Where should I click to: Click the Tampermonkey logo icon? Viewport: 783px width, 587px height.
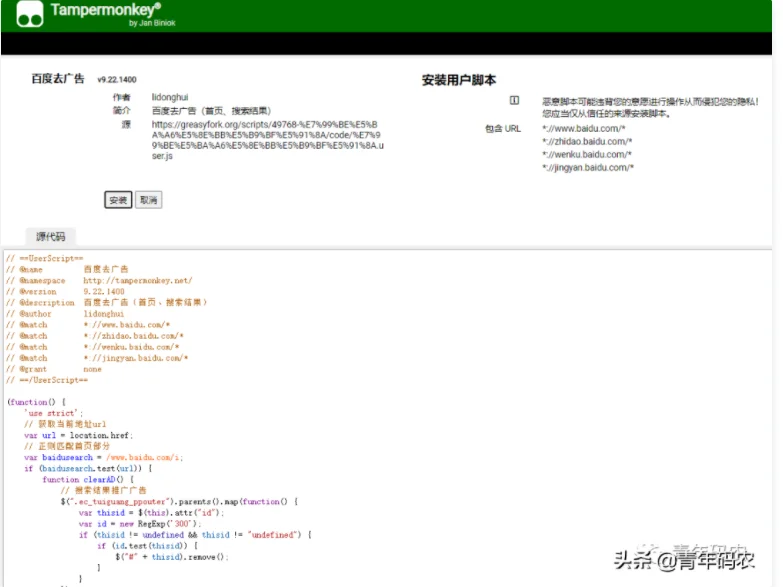click(29, 13)
